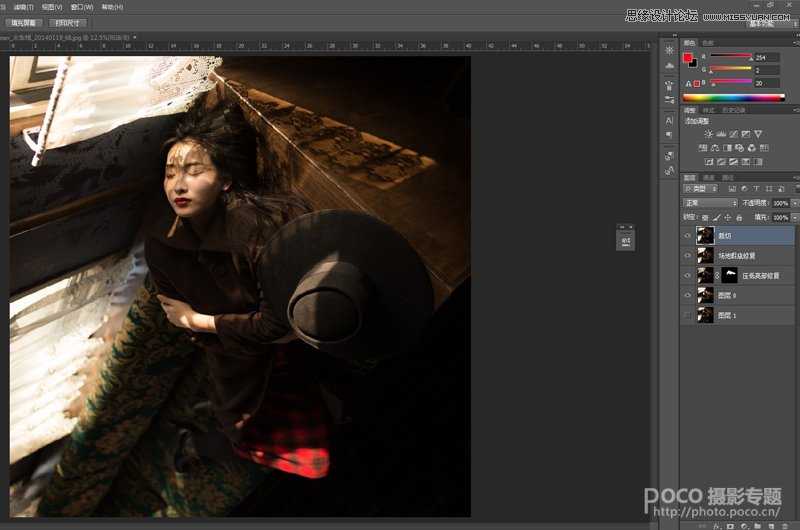Image resolution: width=800 pixels, height=530 pixels.
Task: Open the layer filter 类型 dropdown
Action: click(x=700, y=189)
